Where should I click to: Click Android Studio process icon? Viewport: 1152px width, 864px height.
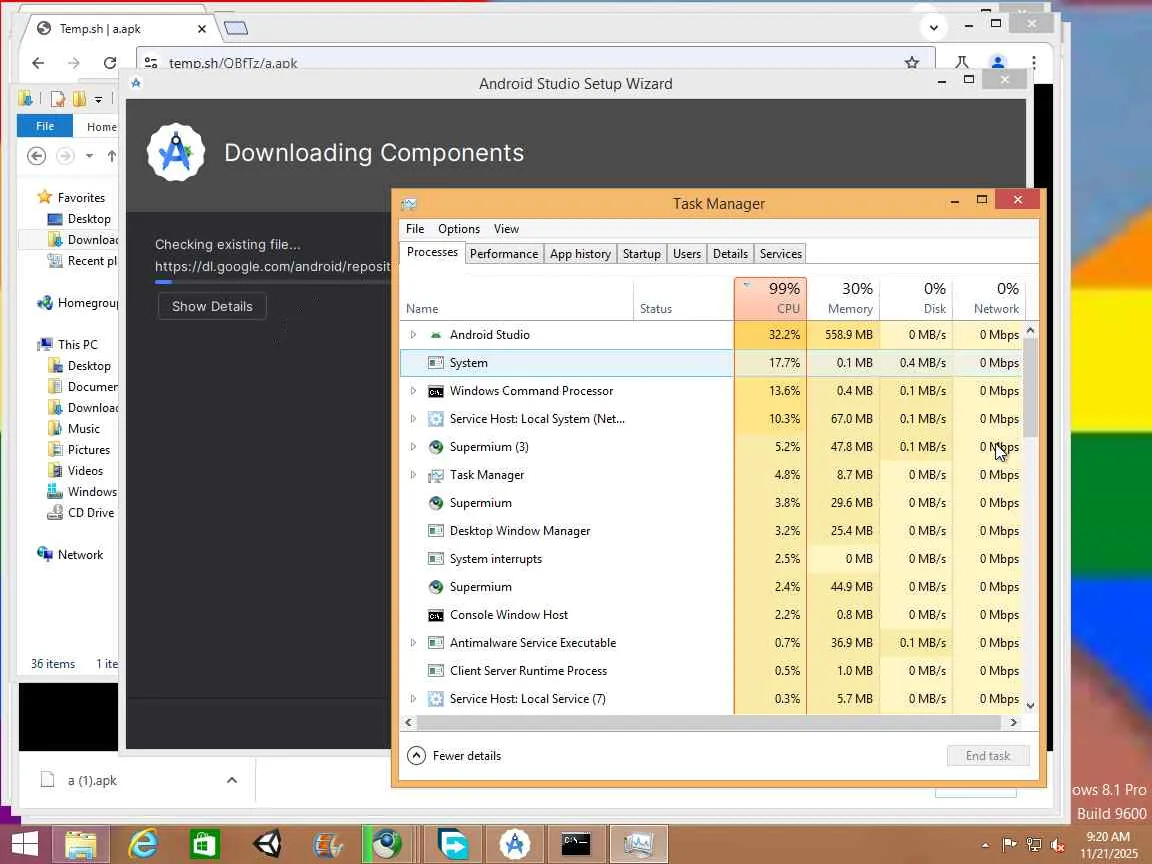pos(436,334)
